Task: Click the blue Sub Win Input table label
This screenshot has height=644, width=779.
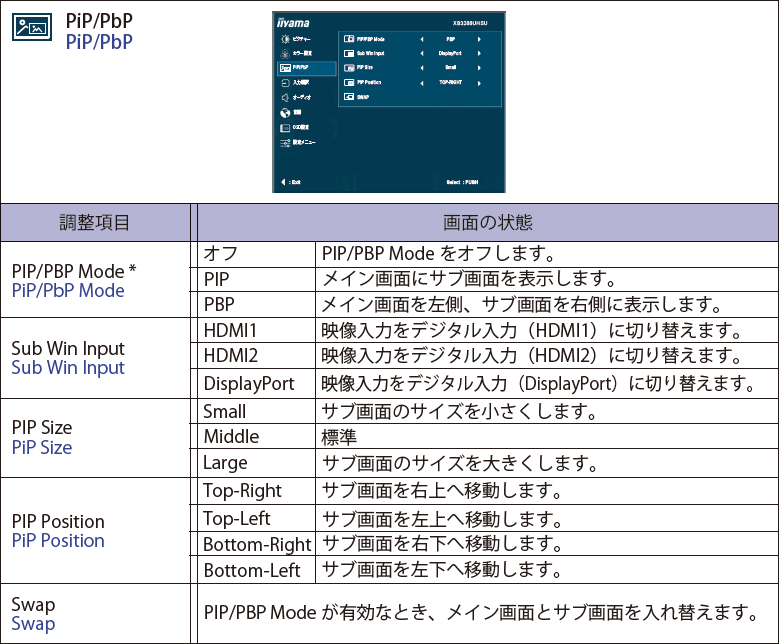Action: pos(68,368)
